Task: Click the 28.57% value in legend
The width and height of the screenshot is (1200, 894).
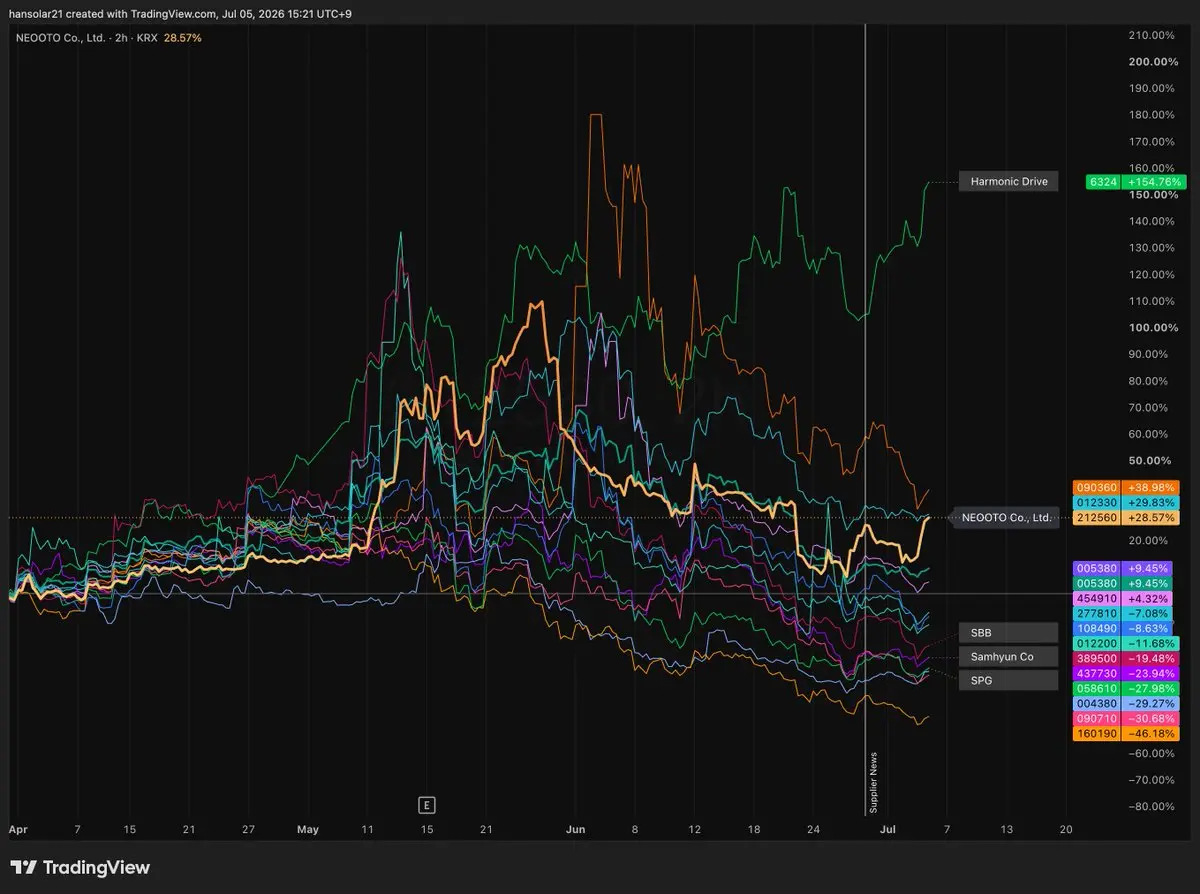Action: (183, 37)
